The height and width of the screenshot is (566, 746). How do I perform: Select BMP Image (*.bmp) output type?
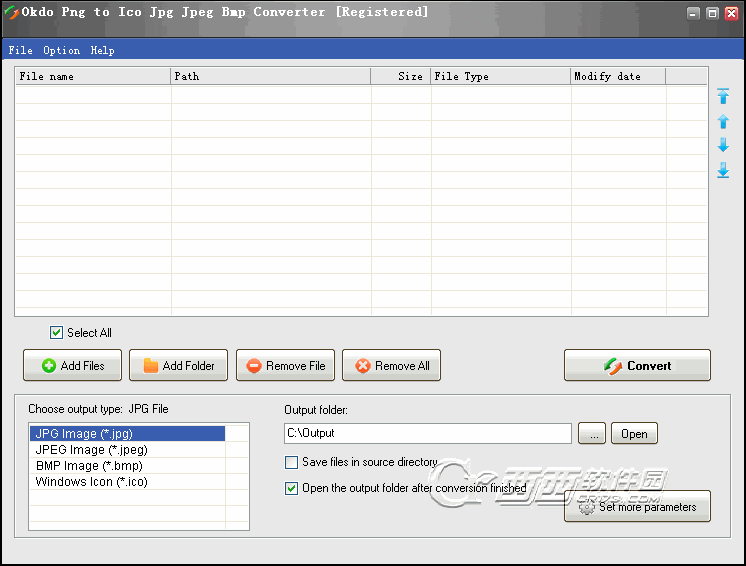click(128, 466)
